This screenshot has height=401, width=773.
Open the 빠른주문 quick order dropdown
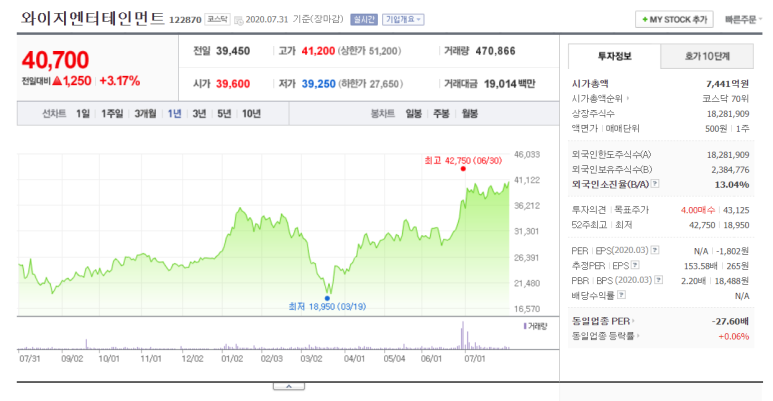click(742, 20)
